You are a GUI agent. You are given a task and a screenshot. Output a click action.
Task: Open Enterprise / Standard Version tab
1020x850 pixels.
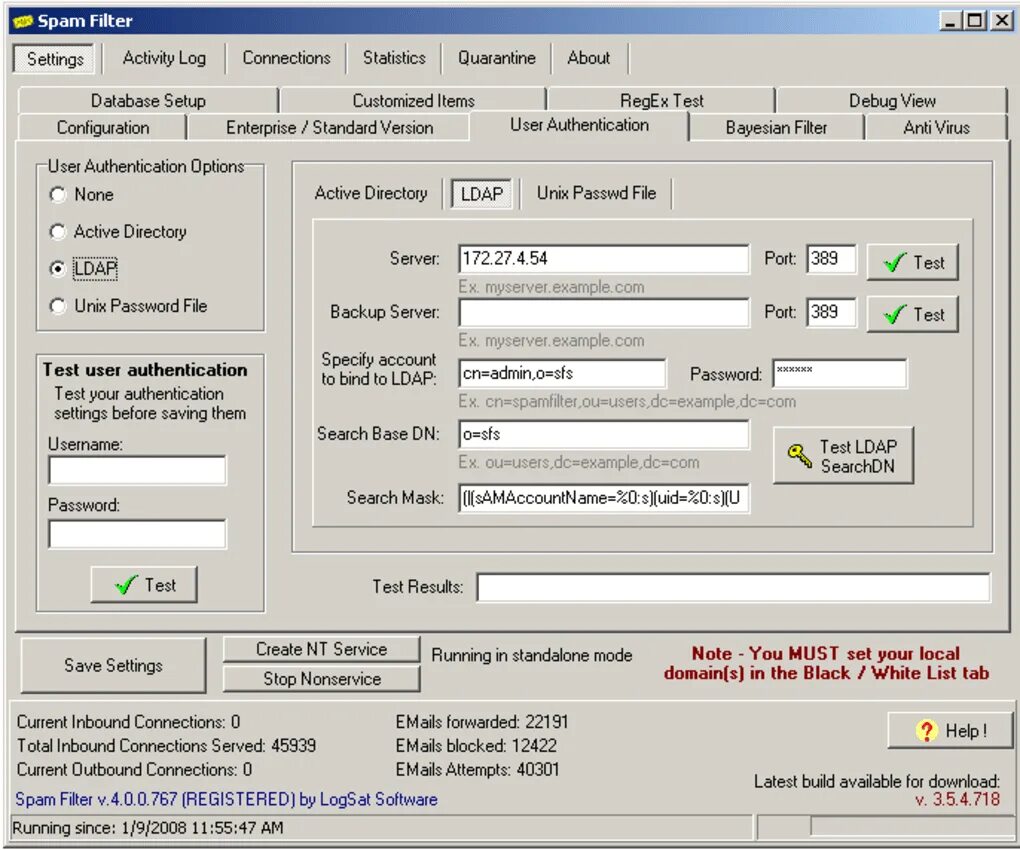(329, 127)
